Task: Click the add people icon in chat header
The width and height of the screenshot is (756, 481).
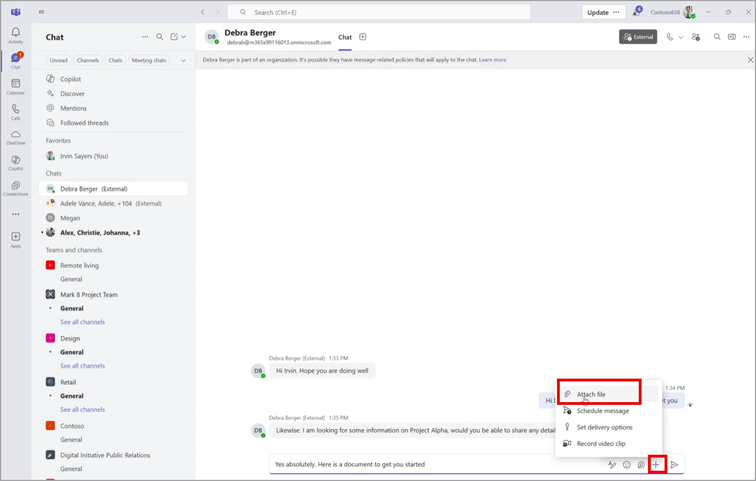Action: [697, 37]
